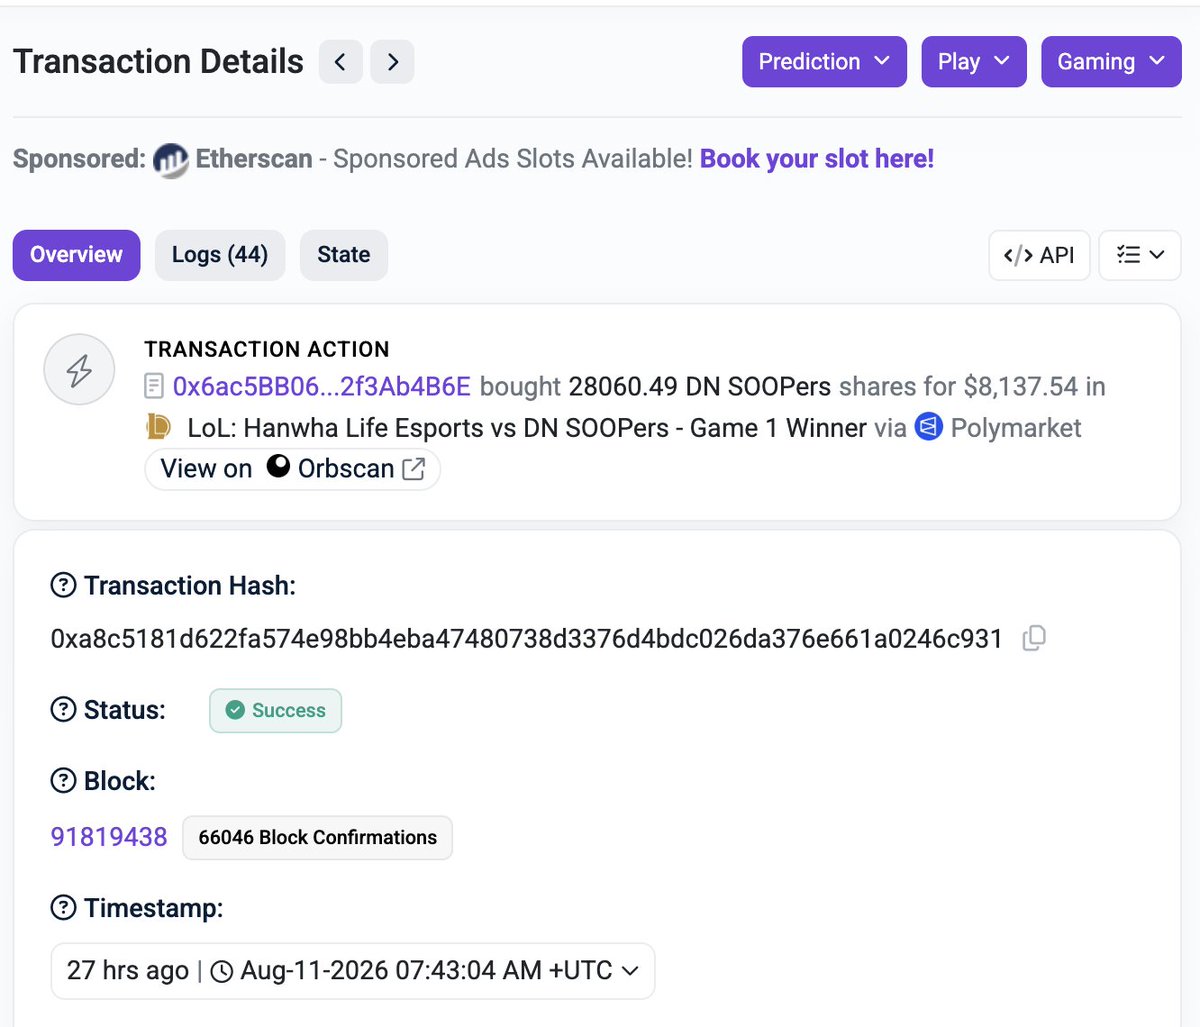Open address 0x6ac5BB06...2f3Ab4B6E
Screen dimensions: 1200x1027
[x=321, y=386]
